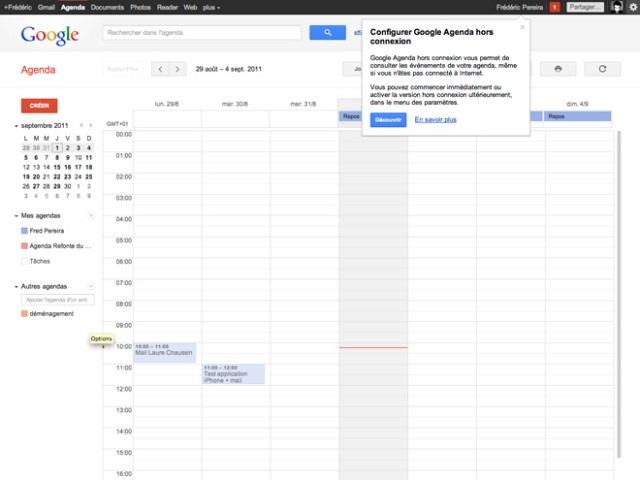Click the Agenda heading link
The height and width of the screenshot is (480, 640).
point(38,70)
